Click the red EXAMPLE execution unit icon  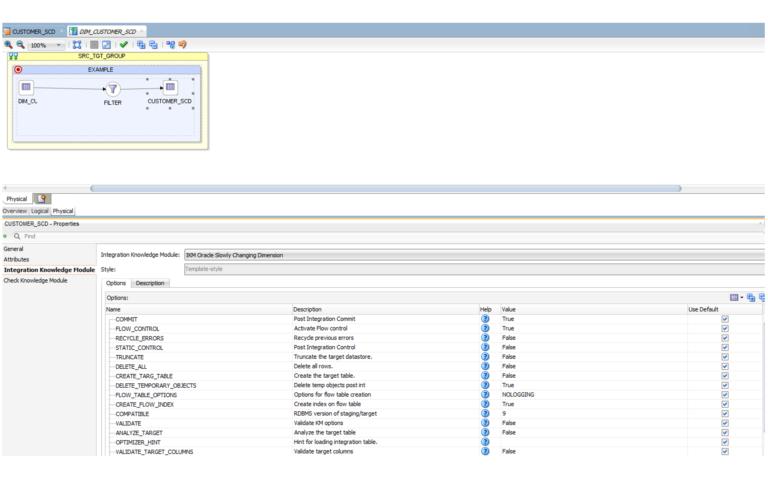click(18, 70)
